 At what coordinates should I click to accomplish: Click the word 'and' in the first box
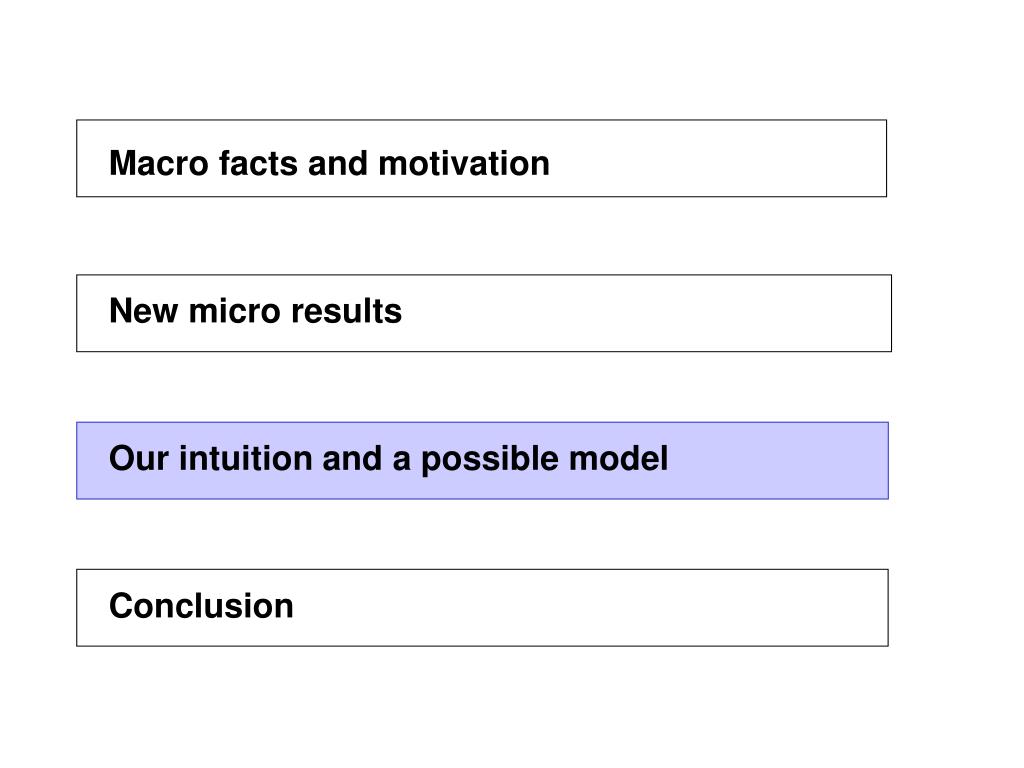[x=338, y=163]
